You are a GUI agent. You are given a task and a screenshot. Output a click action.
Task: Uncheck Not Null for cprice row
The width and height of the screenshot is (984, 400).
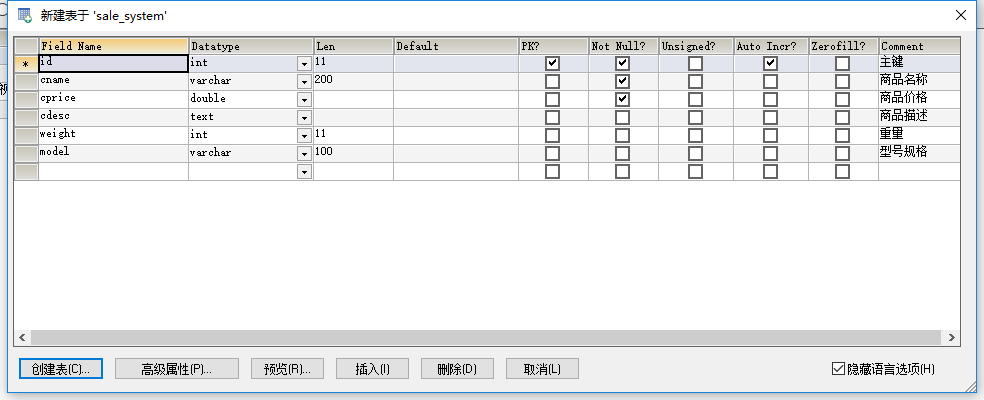tap(622, 99)
